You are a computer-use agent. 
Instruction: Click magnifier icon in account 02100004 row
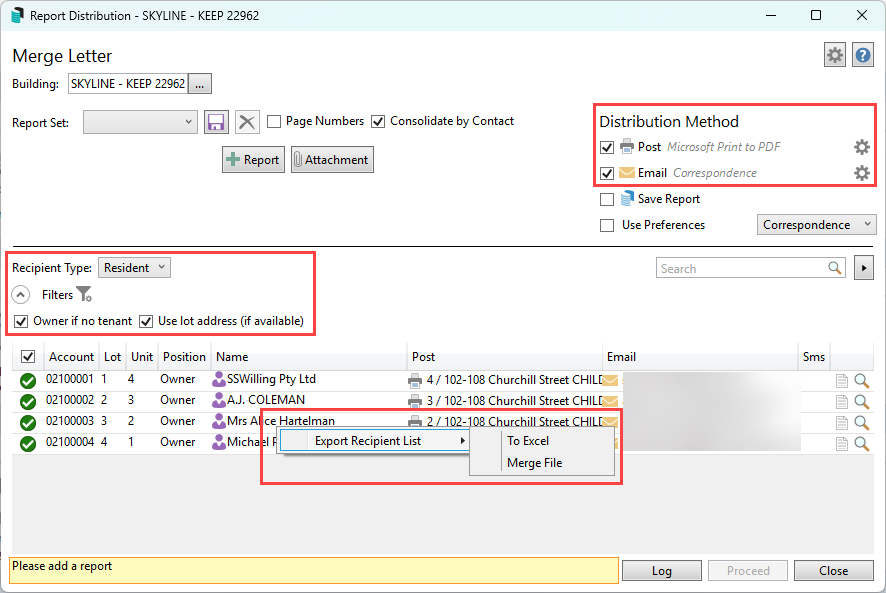[x=862, y=444]
